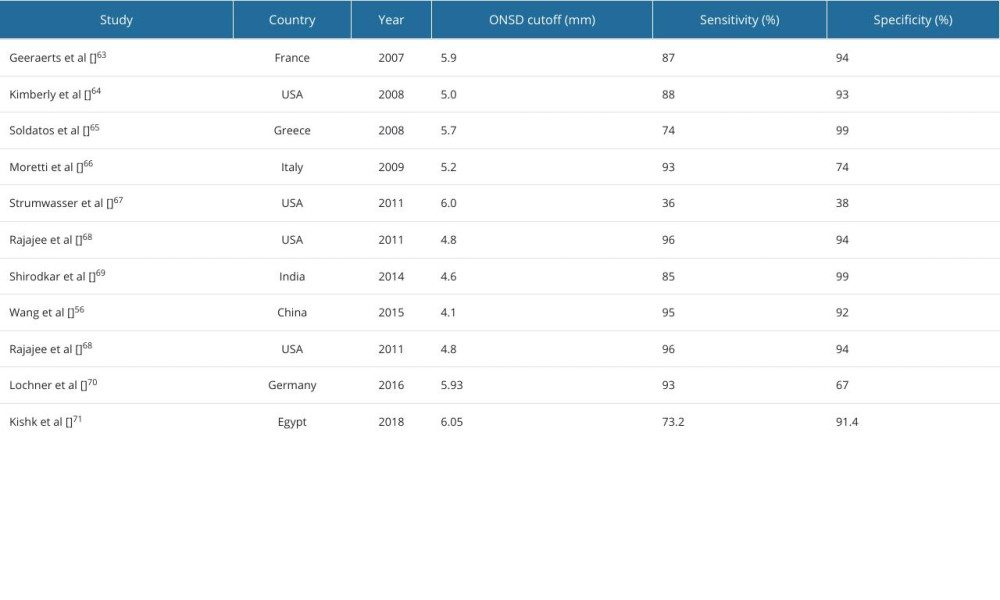1000x600 pixels.
Task: Click the Year column header
Action: 391,20
